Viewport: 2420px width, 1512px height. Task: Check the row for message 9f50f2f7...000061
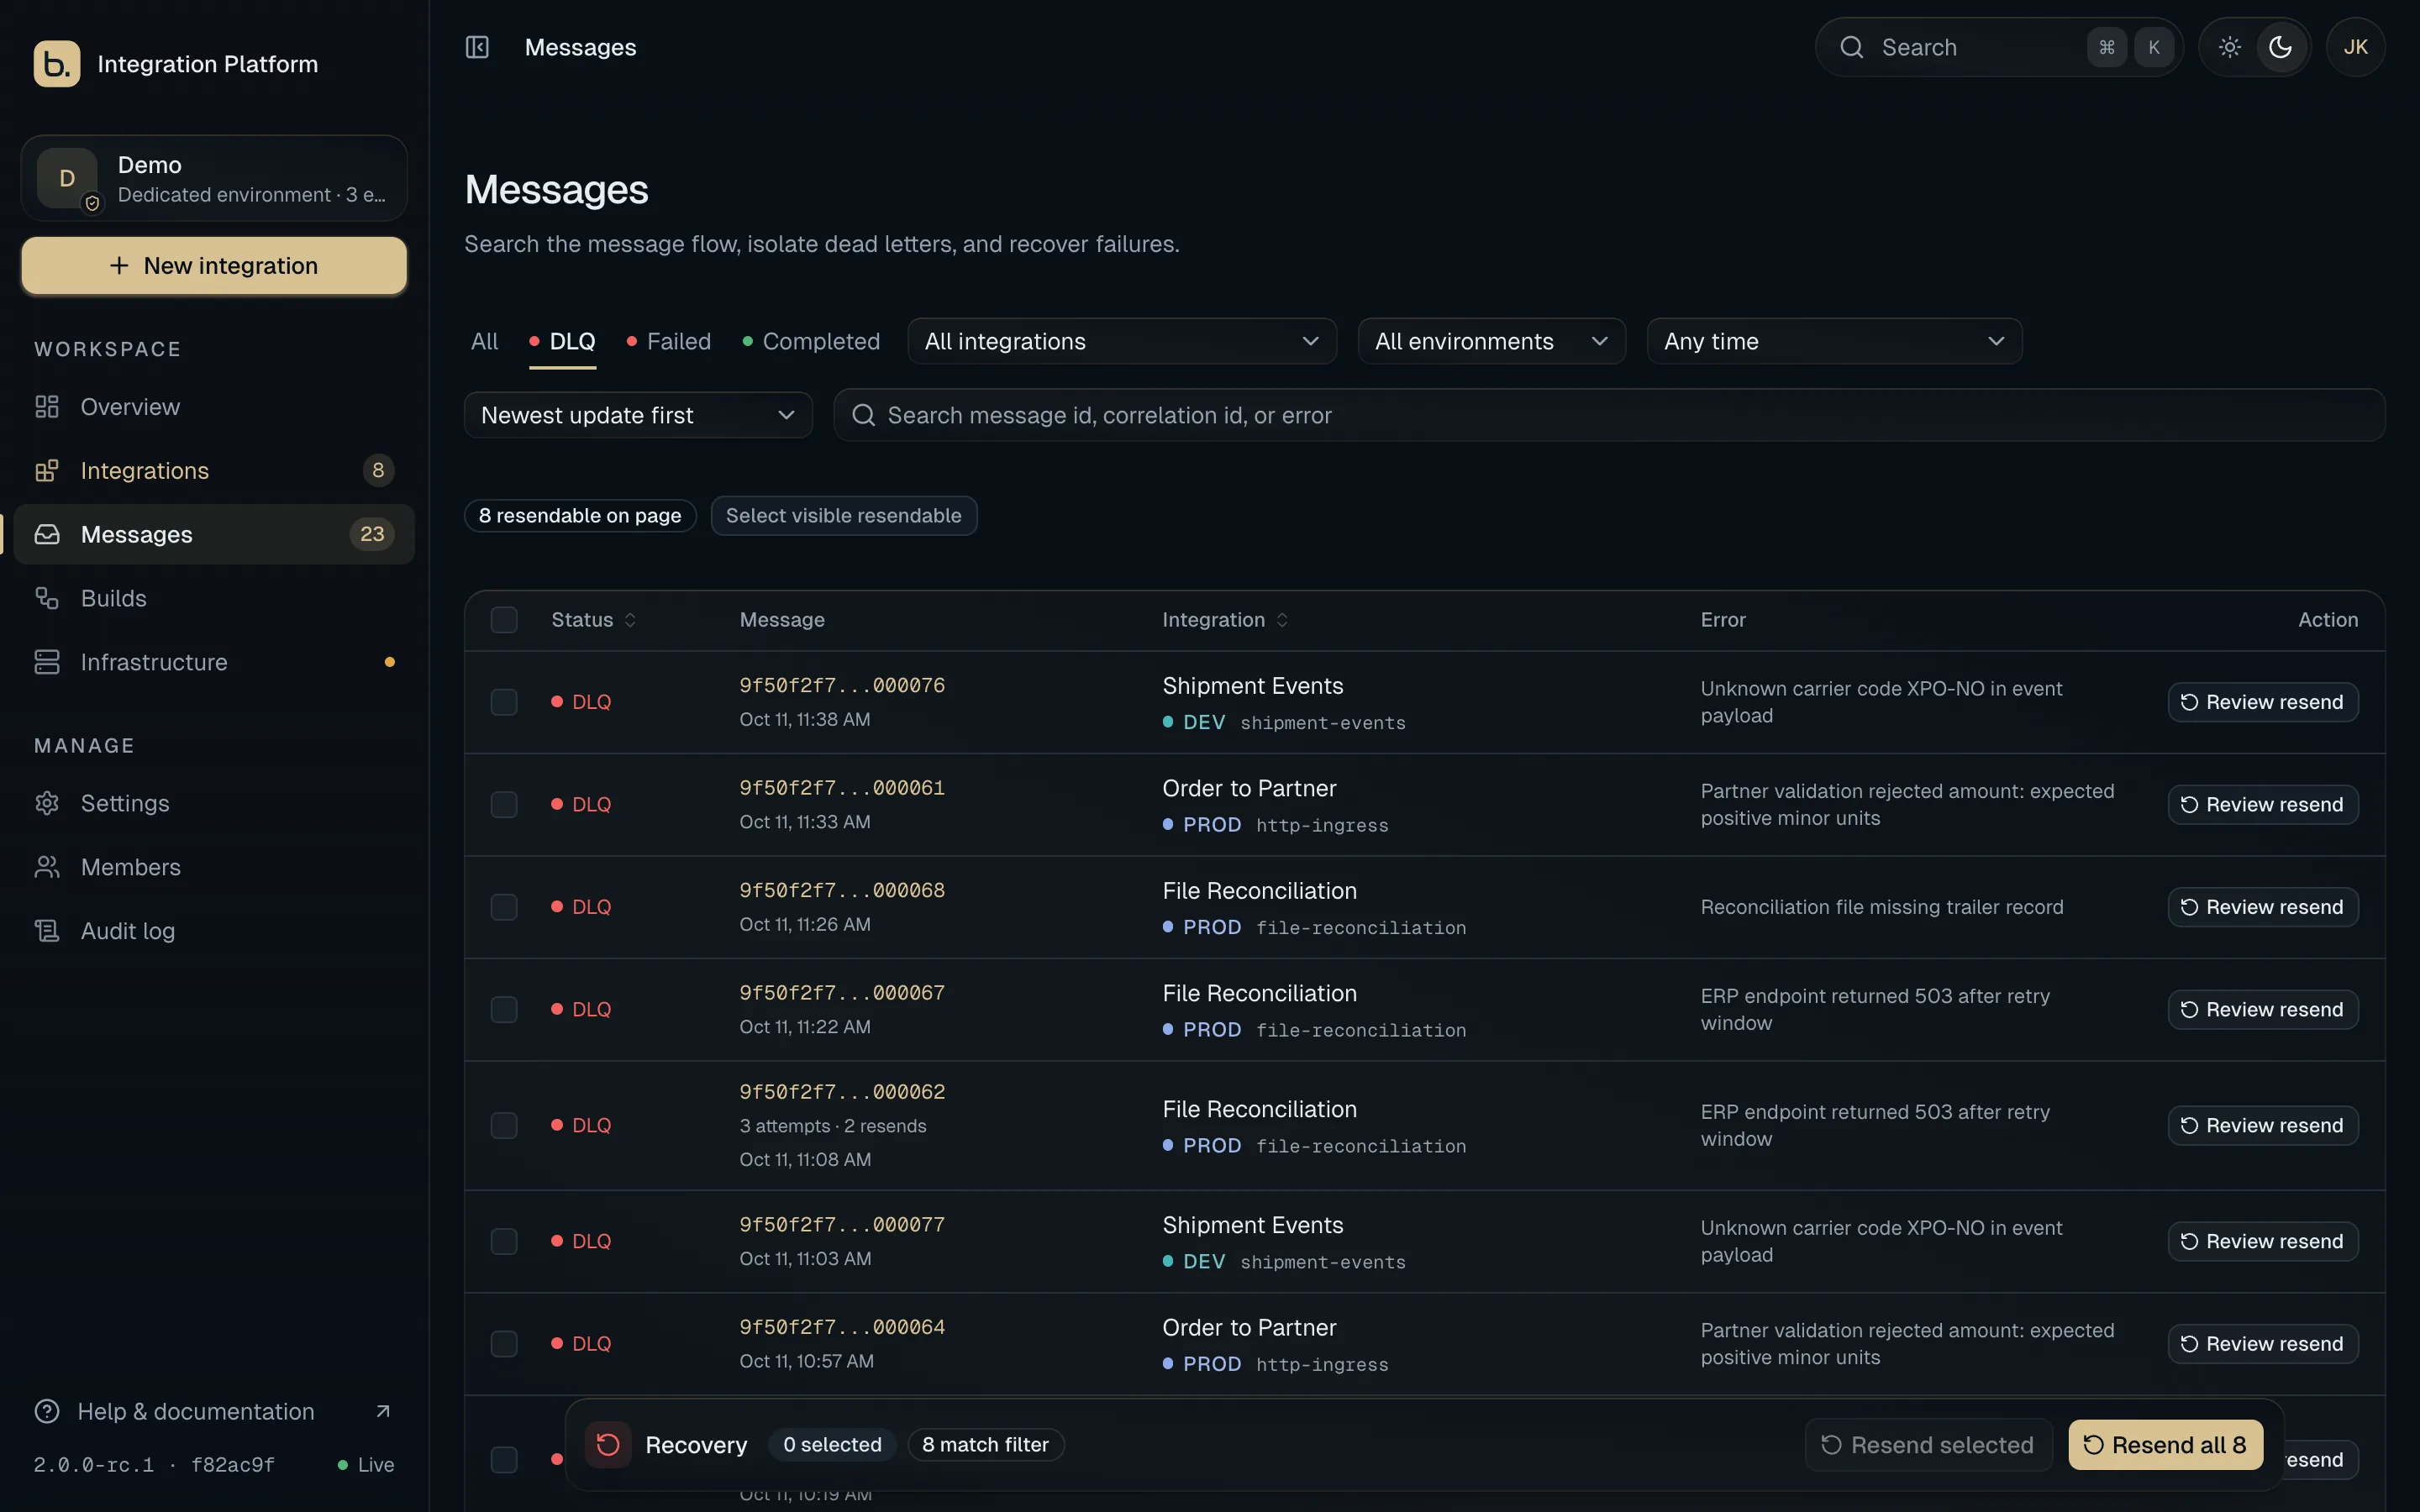pyautogui.click(x=504, y=805)
